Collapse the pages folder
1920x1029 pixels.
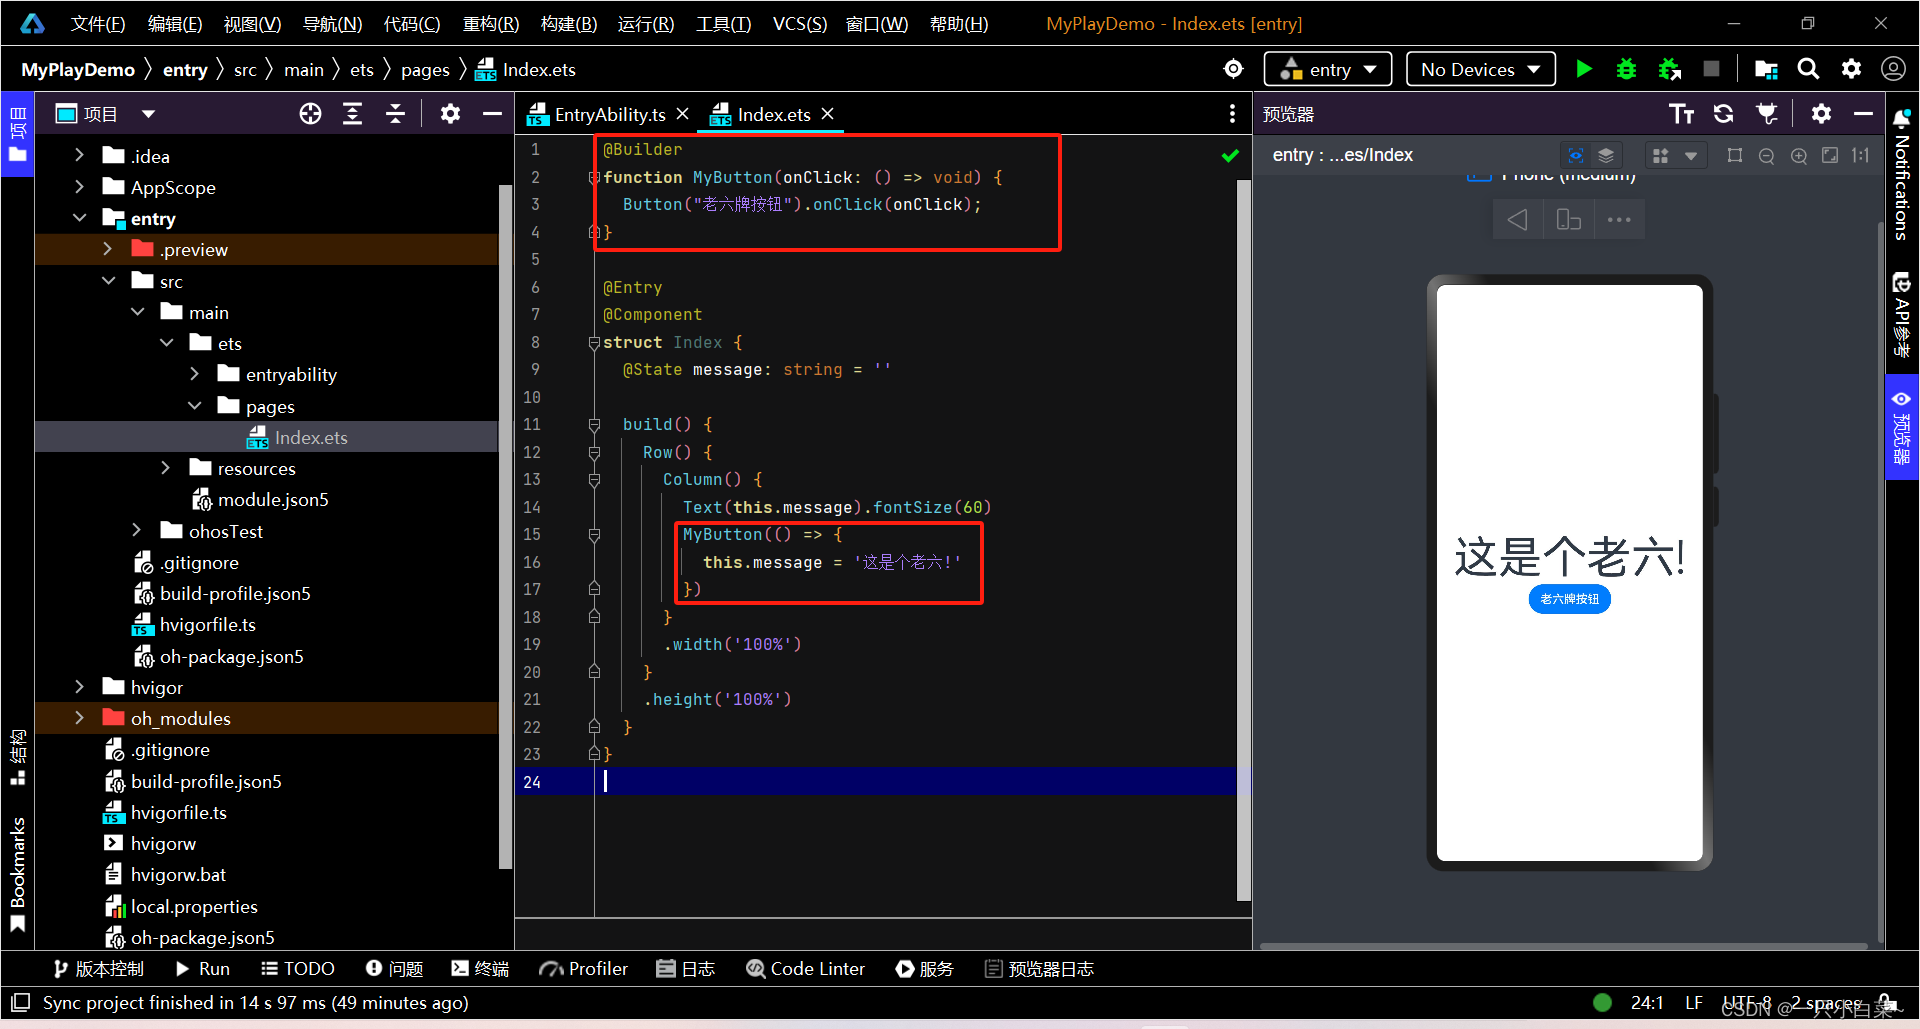coord(195,406)
